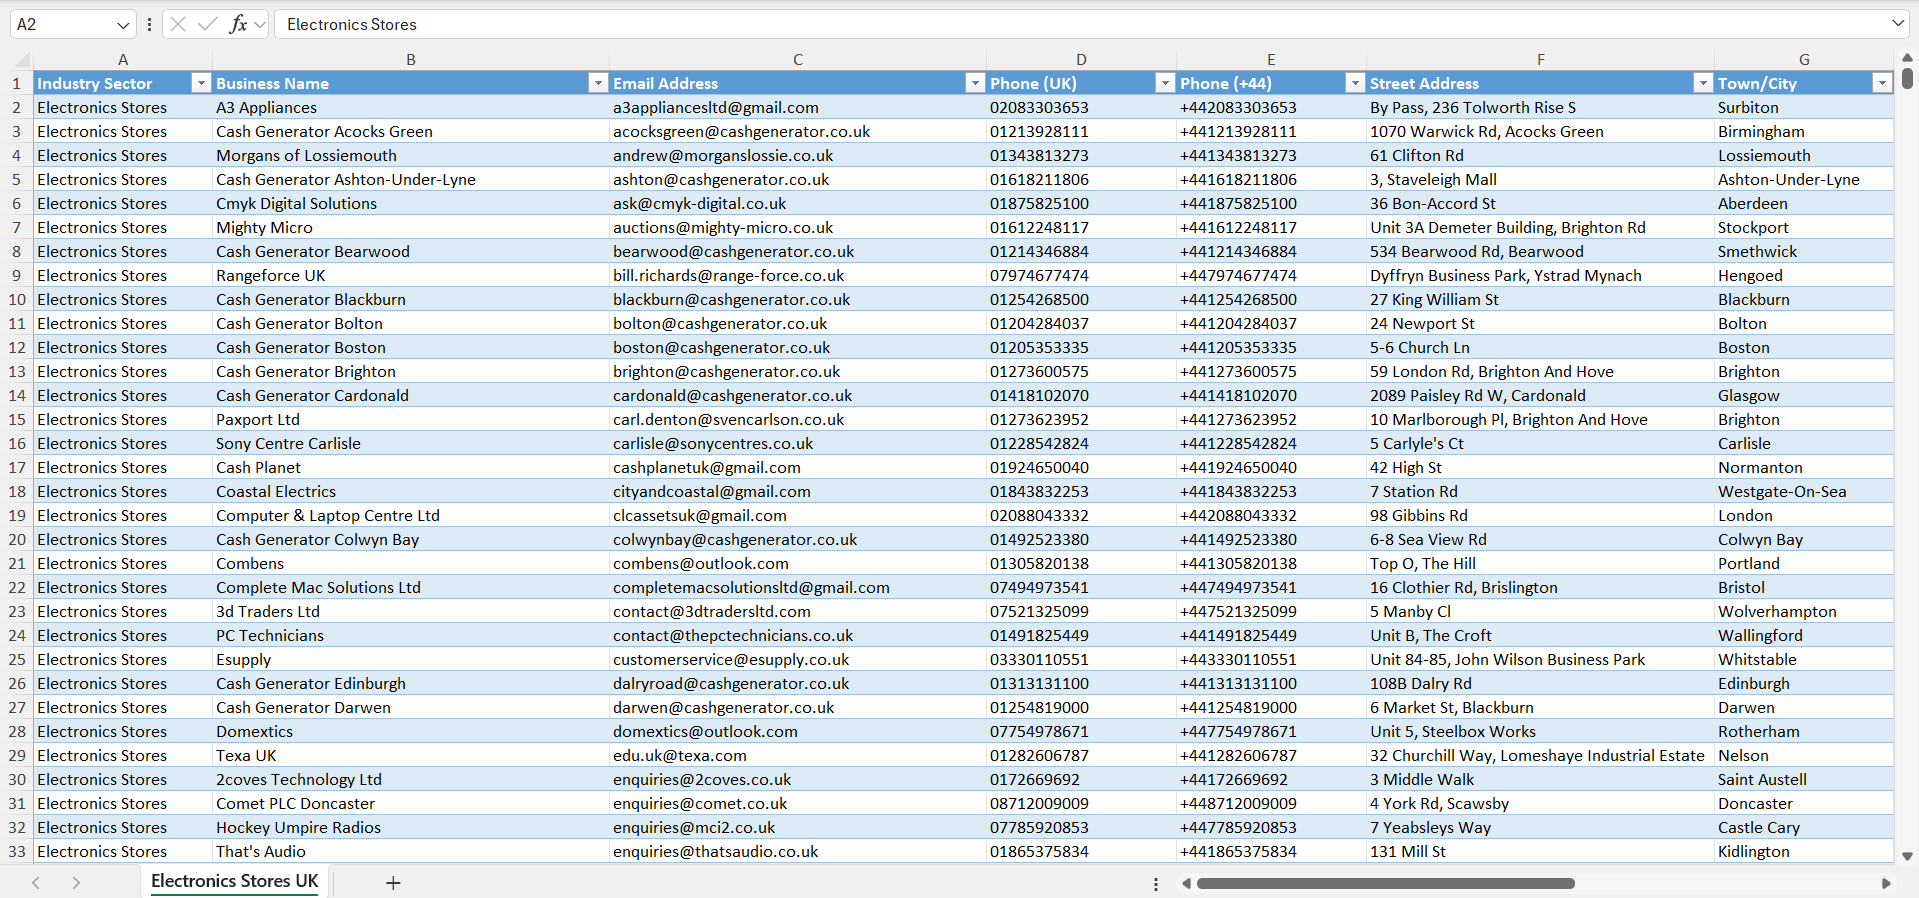1919x898 pixels.
Task: Open the Business Name filter dropdown
Action: coord(598,83)
